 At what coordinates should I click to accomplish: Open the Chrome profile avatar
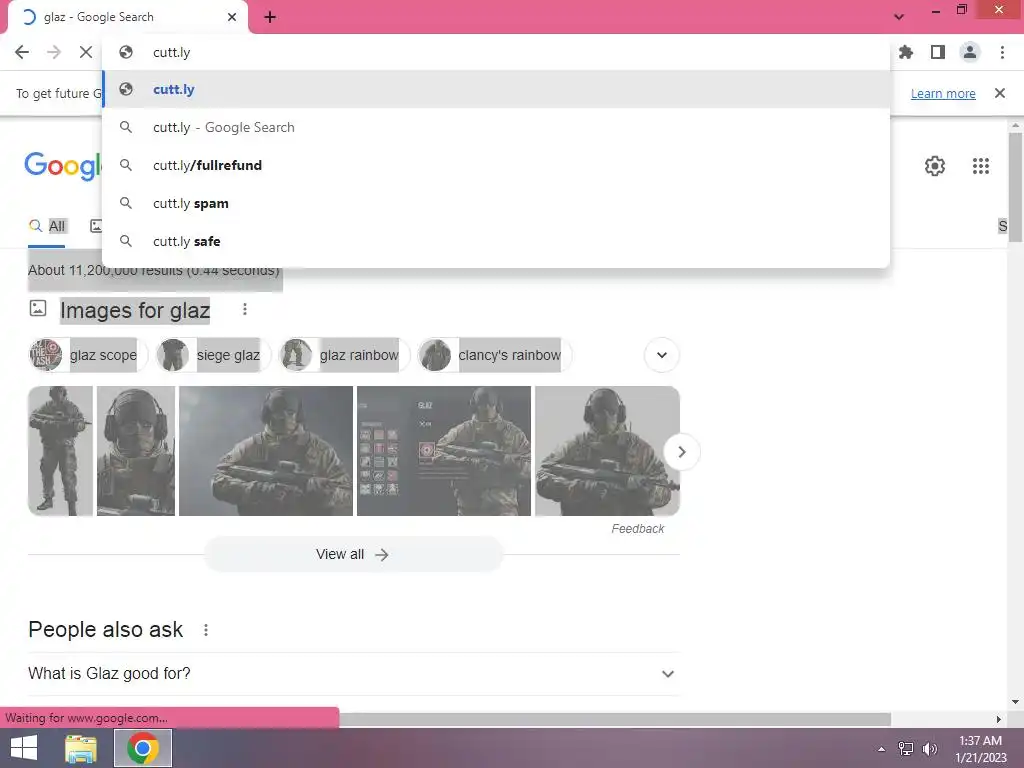tap(970, 52)
